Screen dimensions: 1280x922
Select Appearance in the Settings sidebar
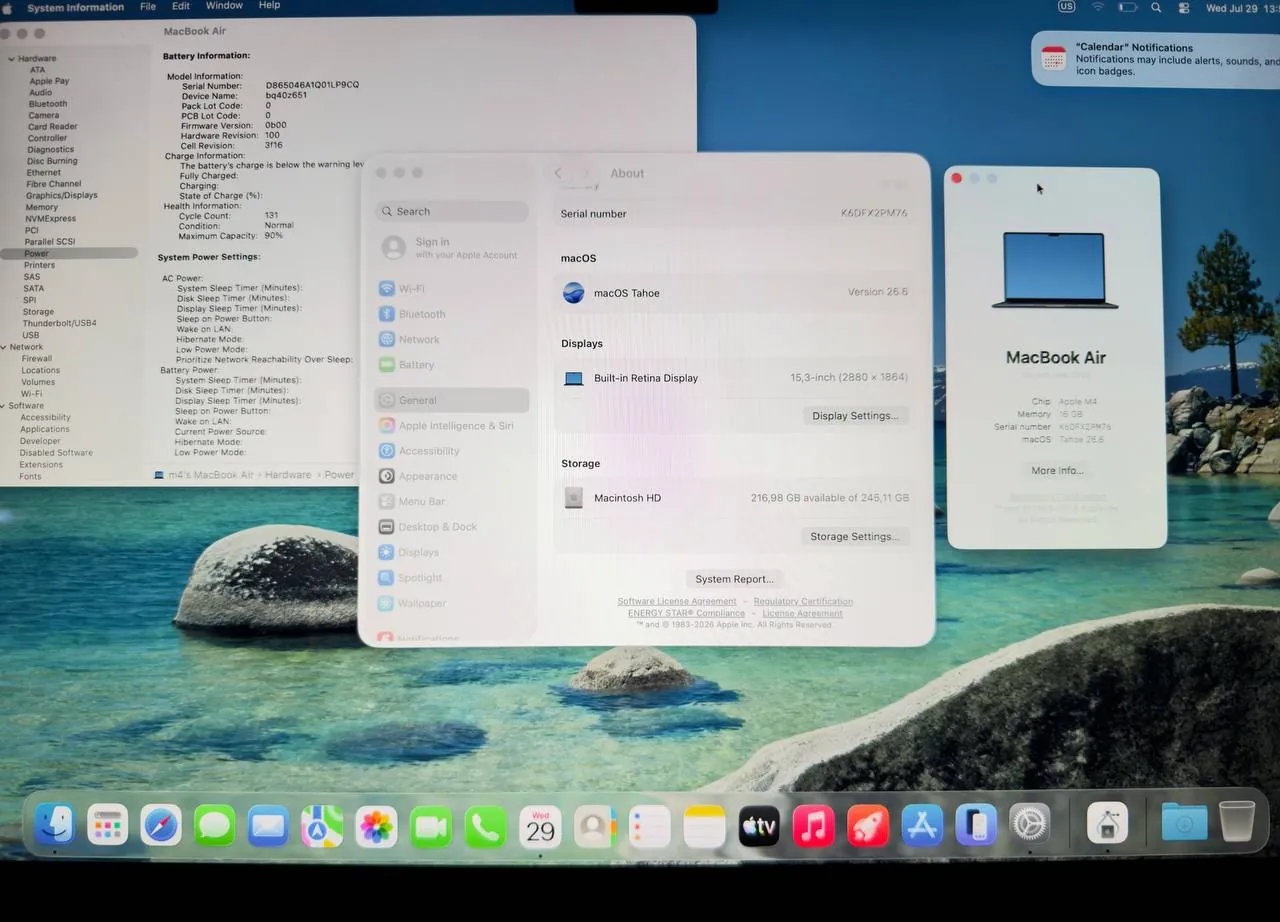[x=452, y=477]
